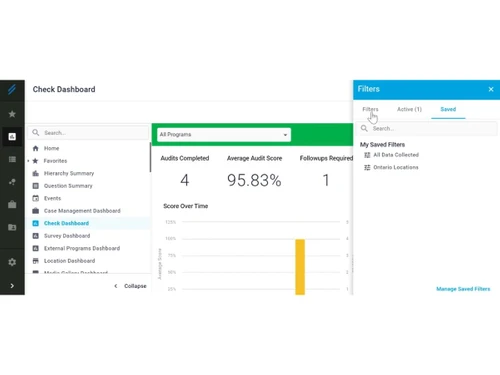Click the Case Management briefcase icon
Viewport: 500px width, 375px height.
pos(36,211)
